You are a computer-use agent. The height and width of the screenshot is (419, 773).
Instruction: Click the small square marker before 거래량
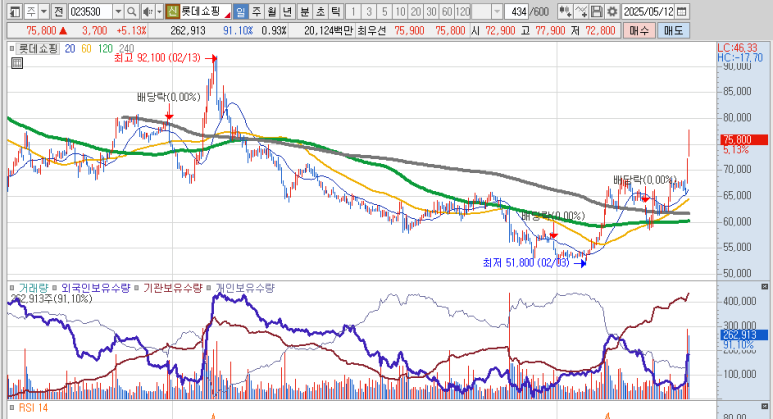click(x=12, y=287)
